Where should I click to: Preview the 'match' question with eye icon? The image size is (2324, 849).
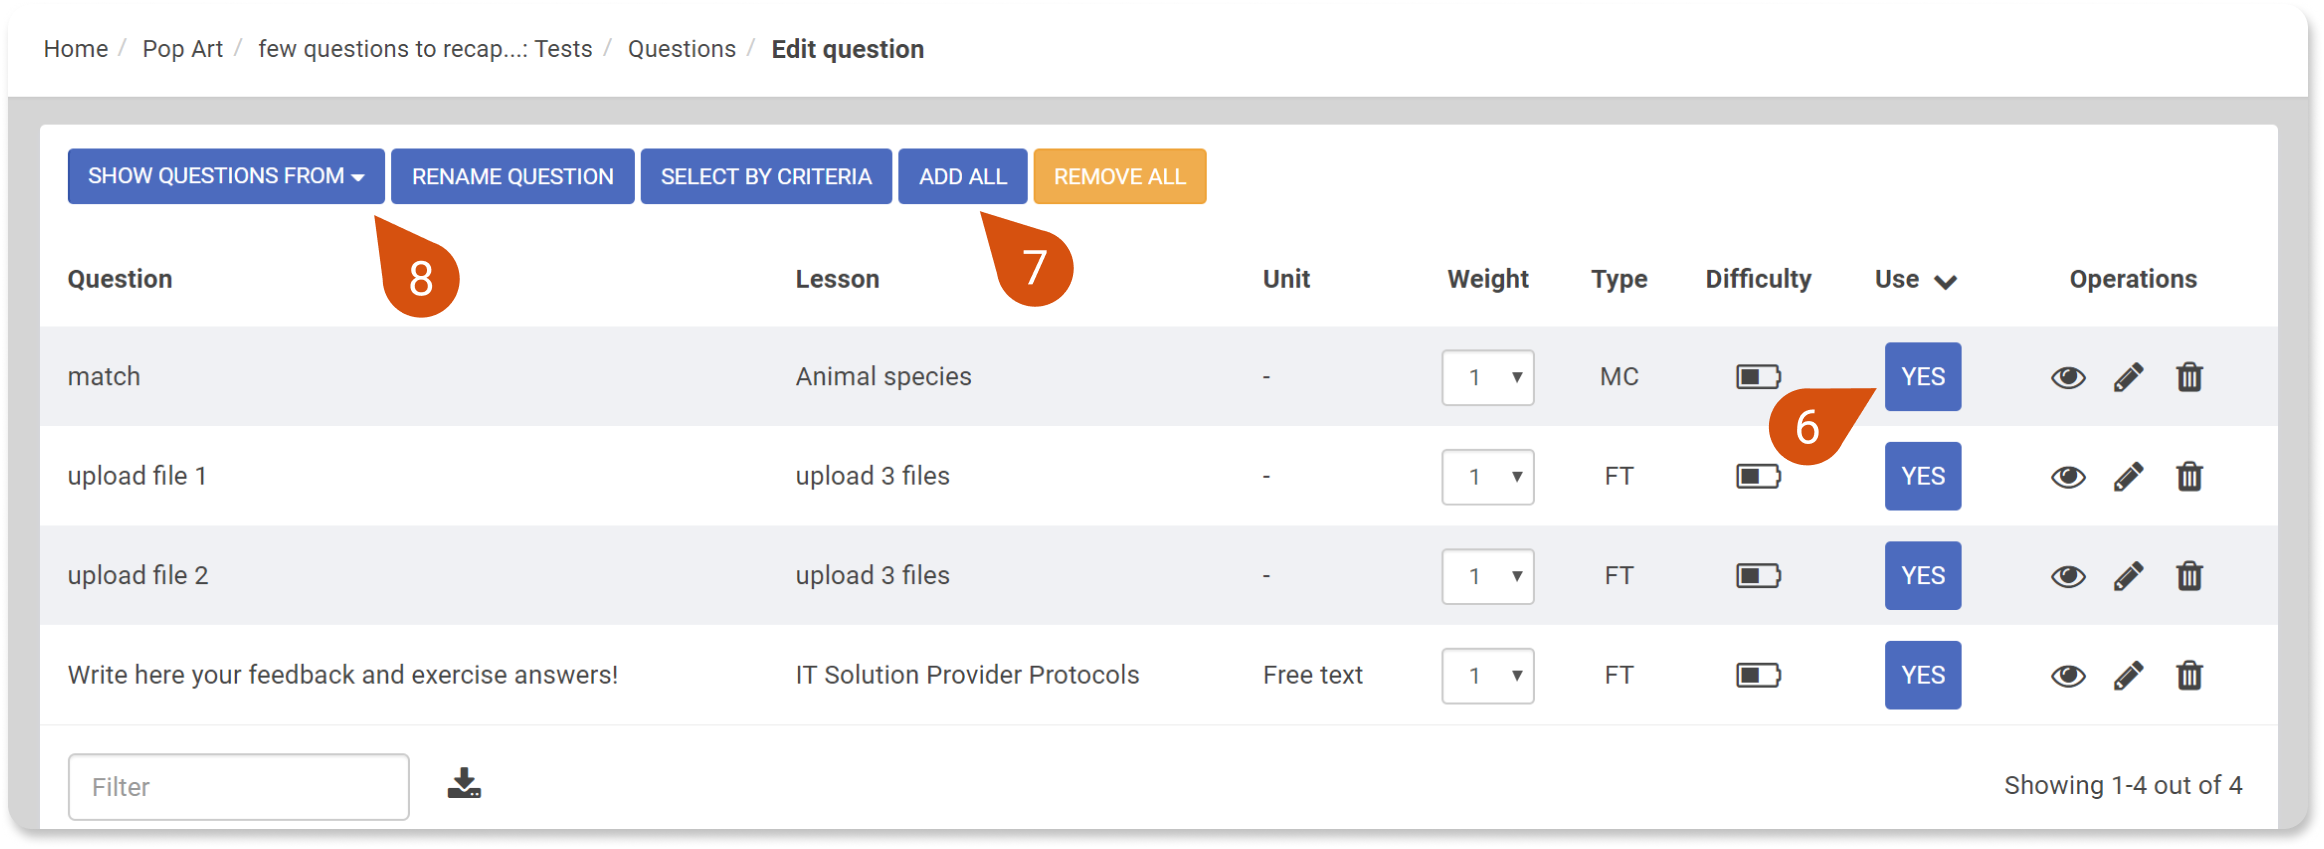click(x=2068, y=377)
